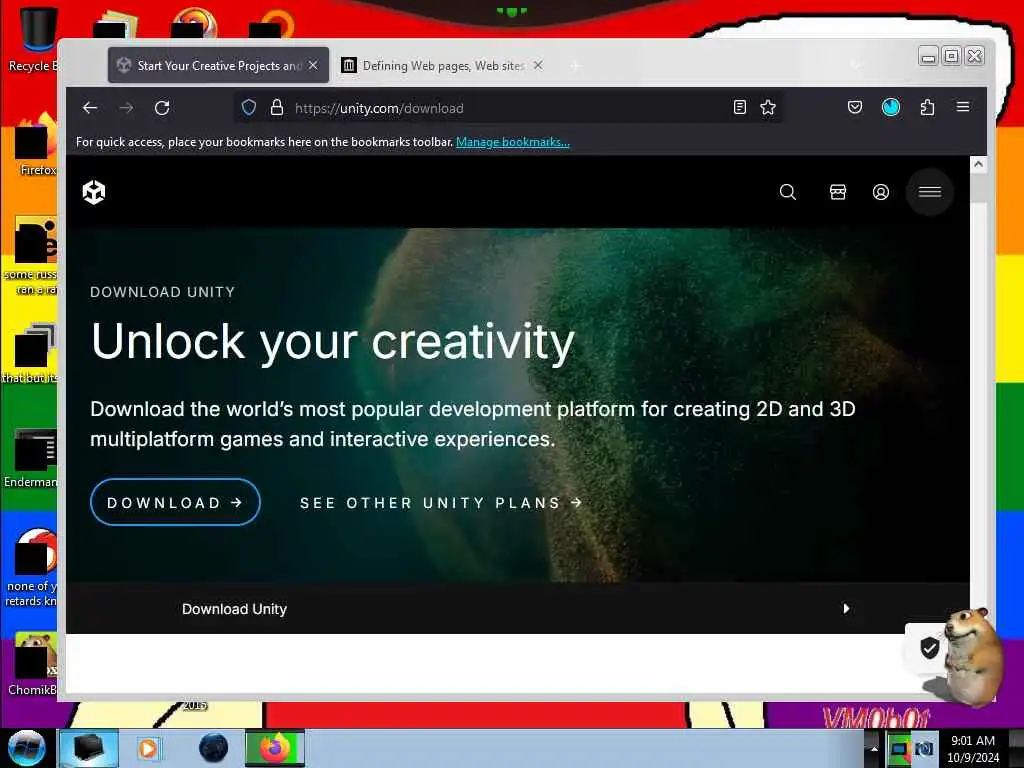Image resolution: width=1024 pixels, height=768 pixels.
Task: Bookmark this page with the star
Action: point(768,107)
